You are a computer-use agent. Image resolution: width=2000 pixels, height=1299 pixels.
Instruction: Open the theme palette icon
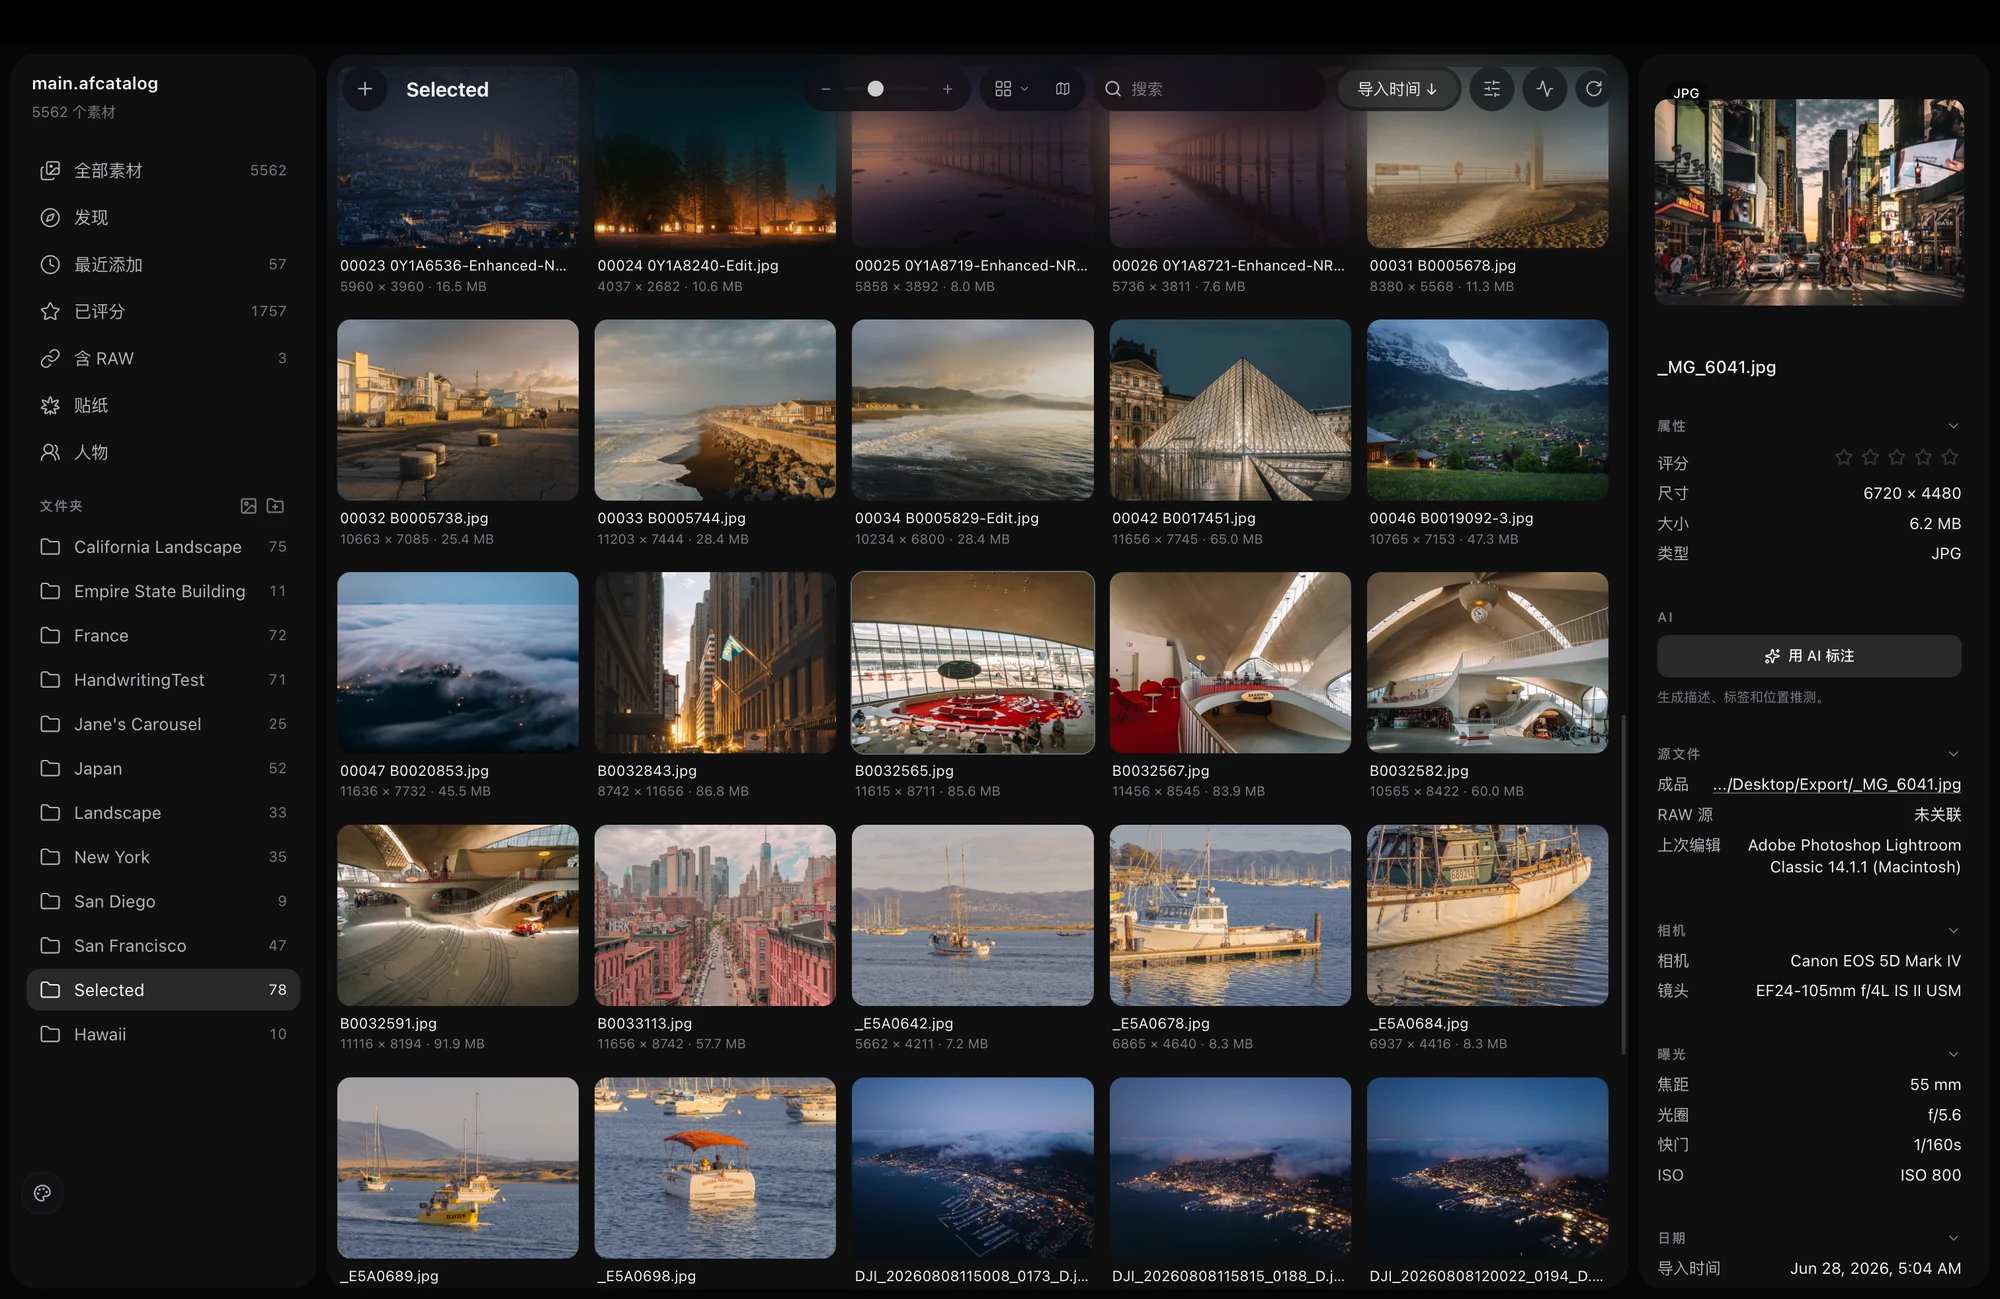[42, 1193]
